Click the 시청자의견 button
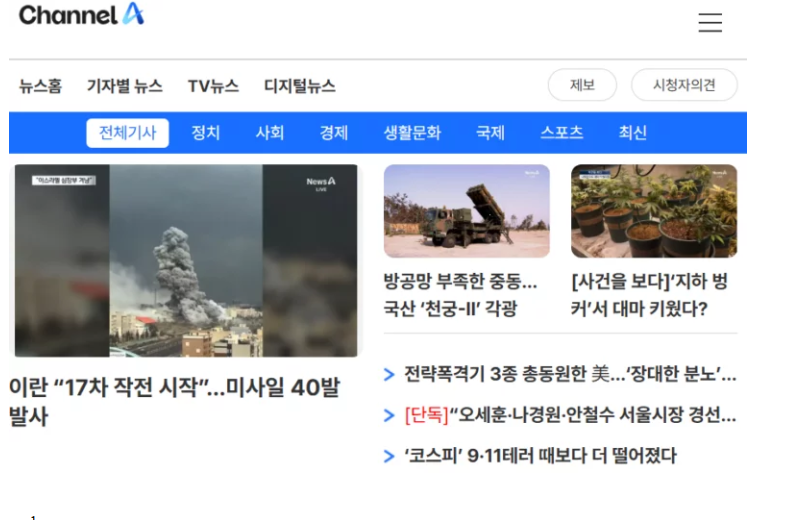The width and height of the screenshot is (795, 520). 684,85
